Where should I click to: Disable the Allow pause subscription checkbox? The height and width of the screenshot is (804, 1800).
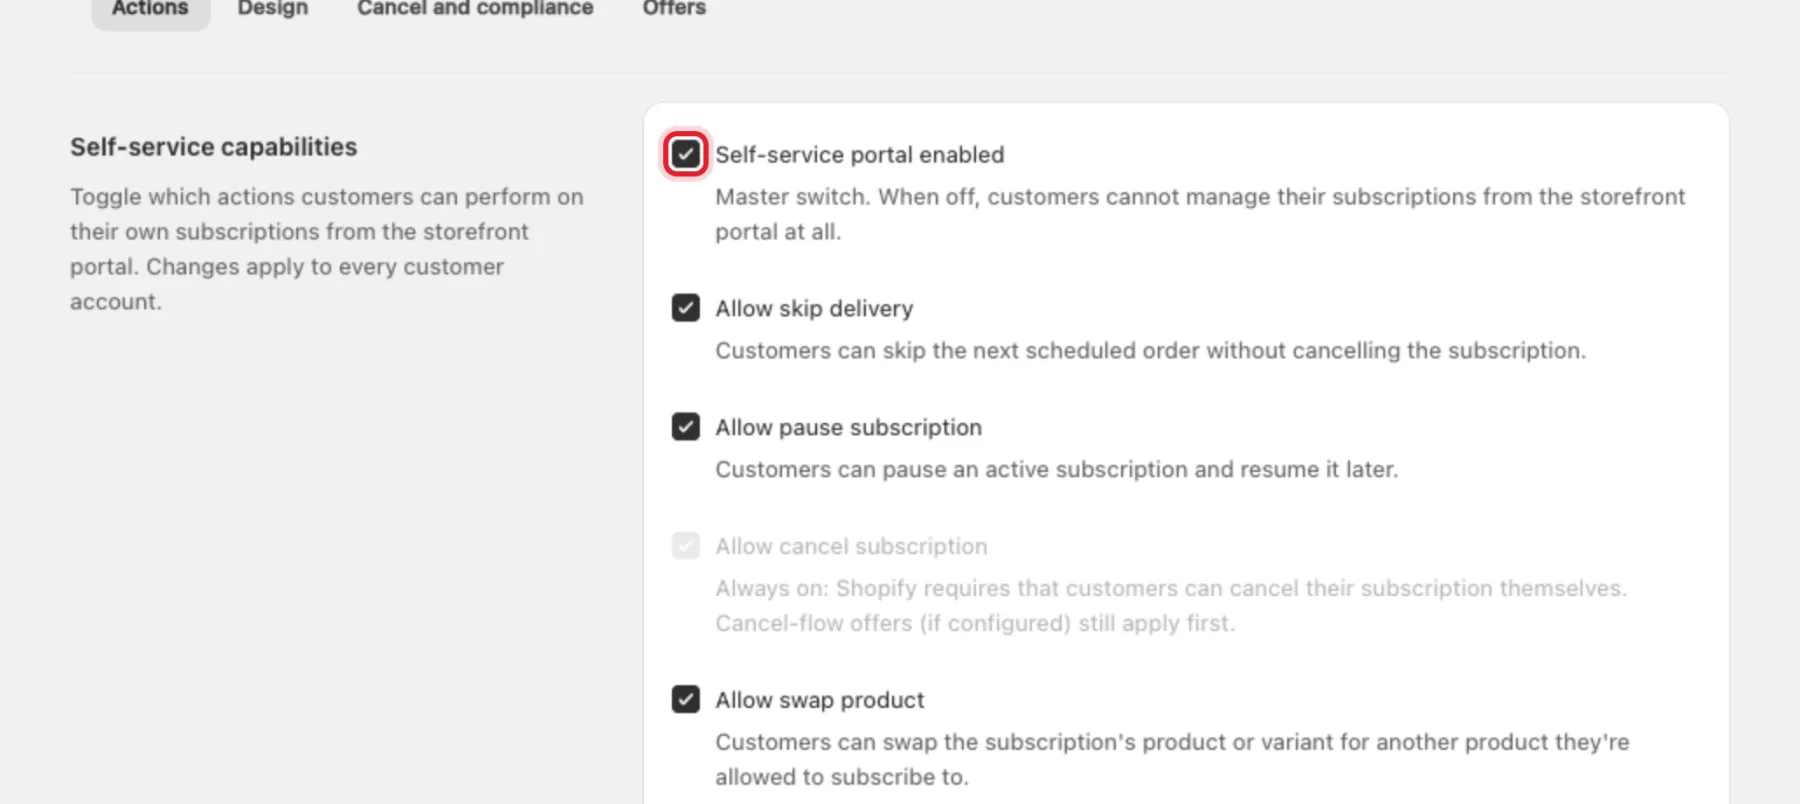coord(685,427)
